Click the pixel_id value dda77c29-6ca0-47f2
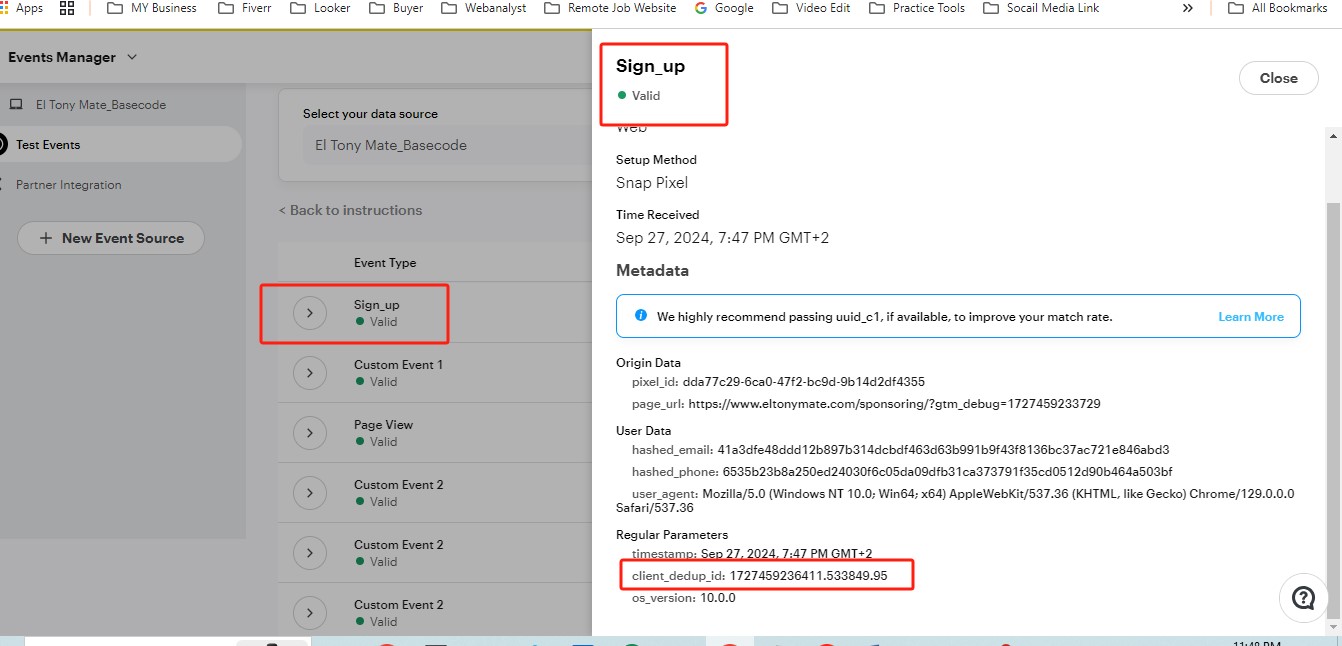This screenshot has height=646, width=1342. 803,382
